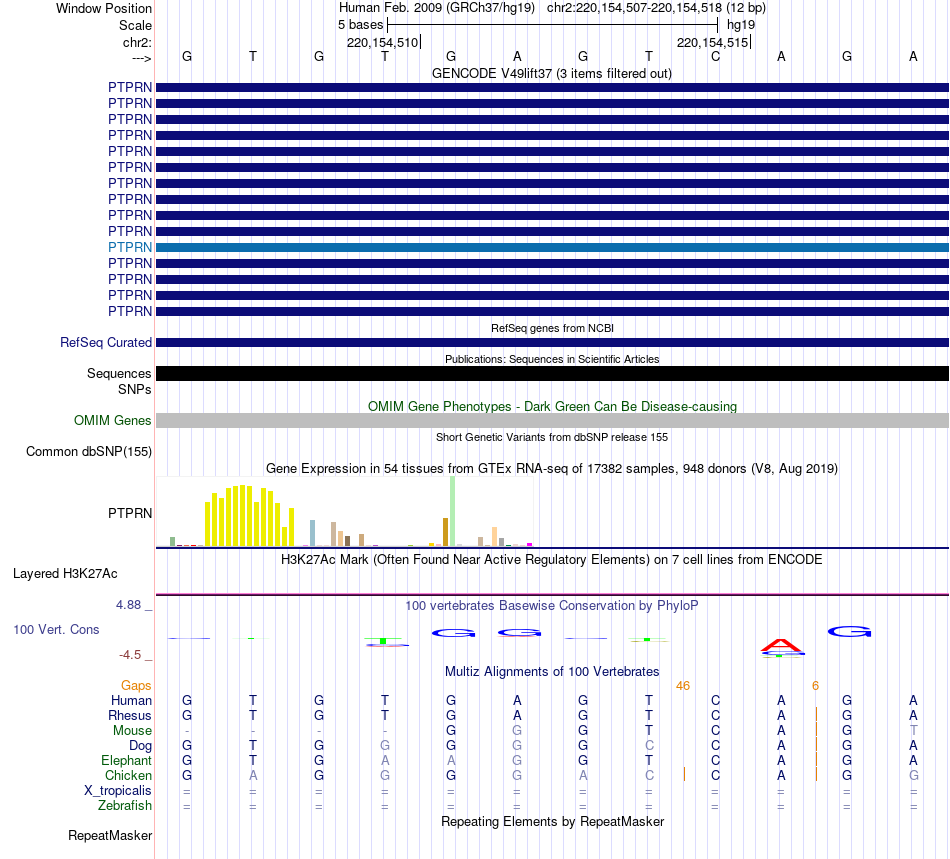Click the Sequences track label
950x859 pixels.
click(119, 373)
